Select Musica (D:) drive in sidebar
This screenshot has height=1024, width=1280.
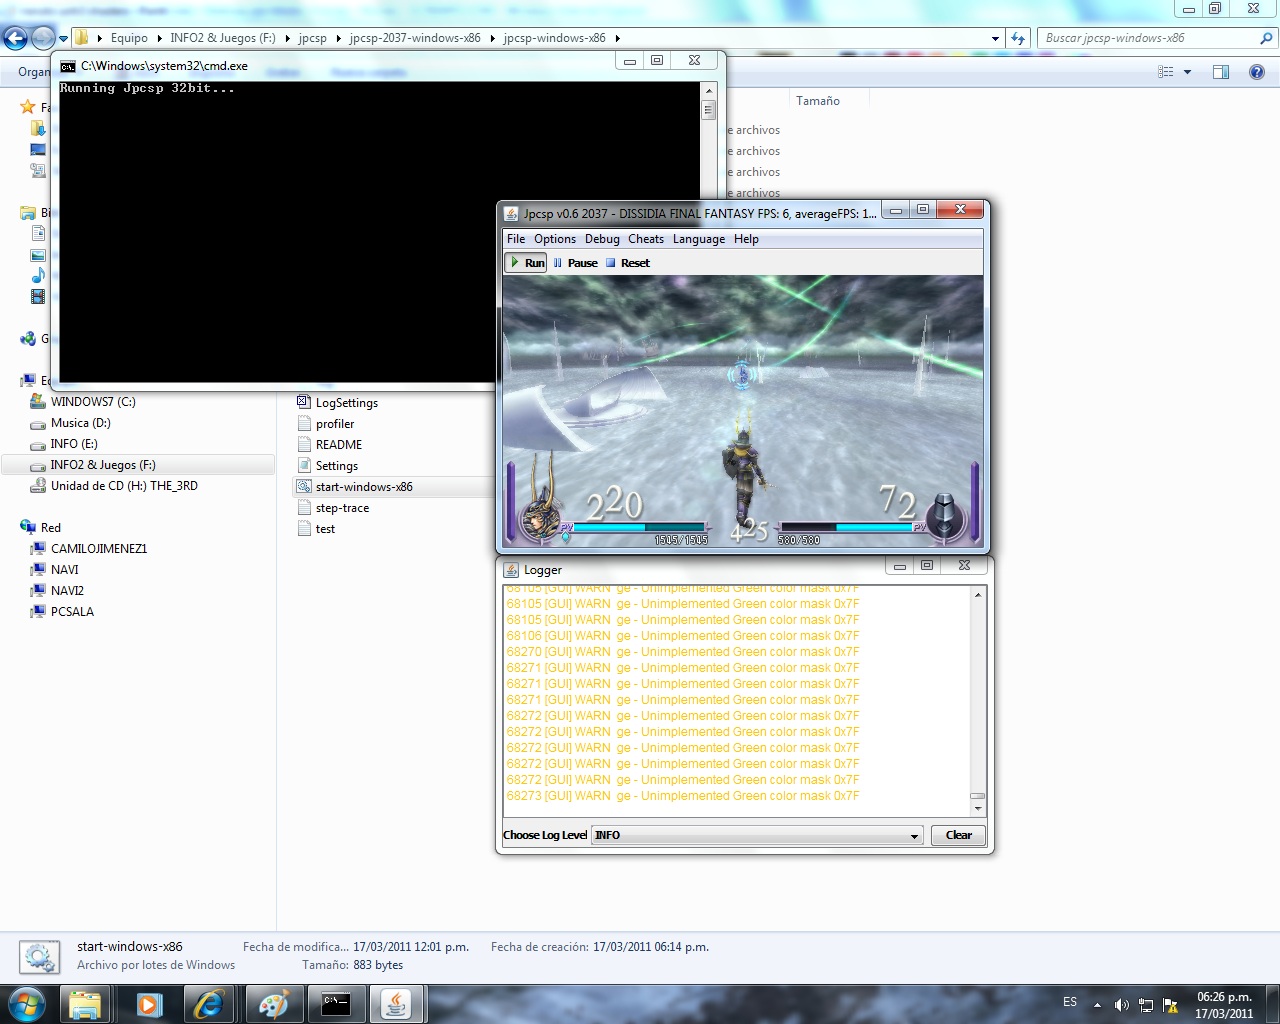tap(80, 423)
